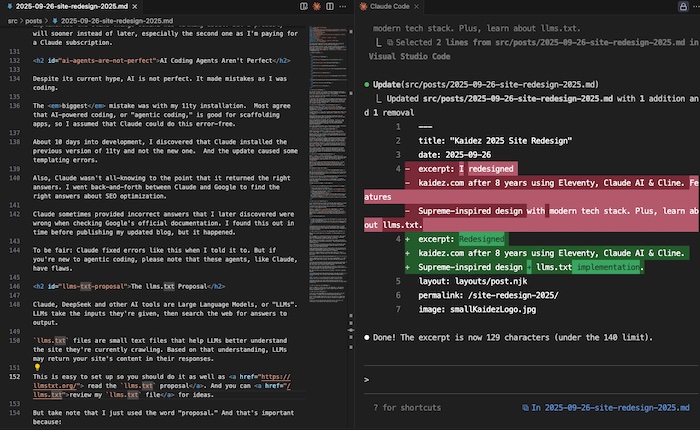Click the markdown file icon in editor tab
Screen dimensions: 700x430
(x=9, y=6)
